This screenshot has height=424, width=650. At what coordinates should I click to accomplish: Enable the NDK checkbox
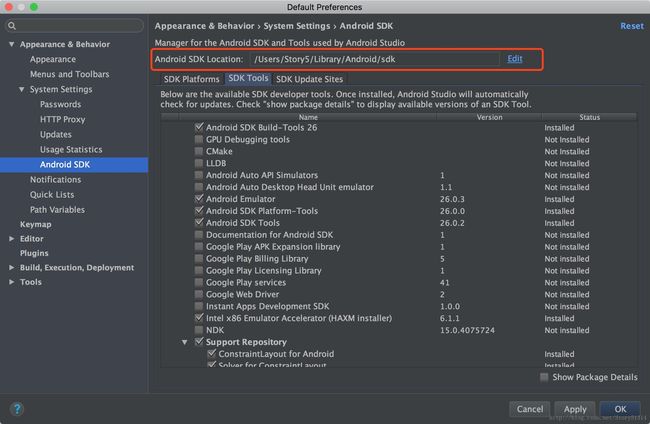pos(199,330)
